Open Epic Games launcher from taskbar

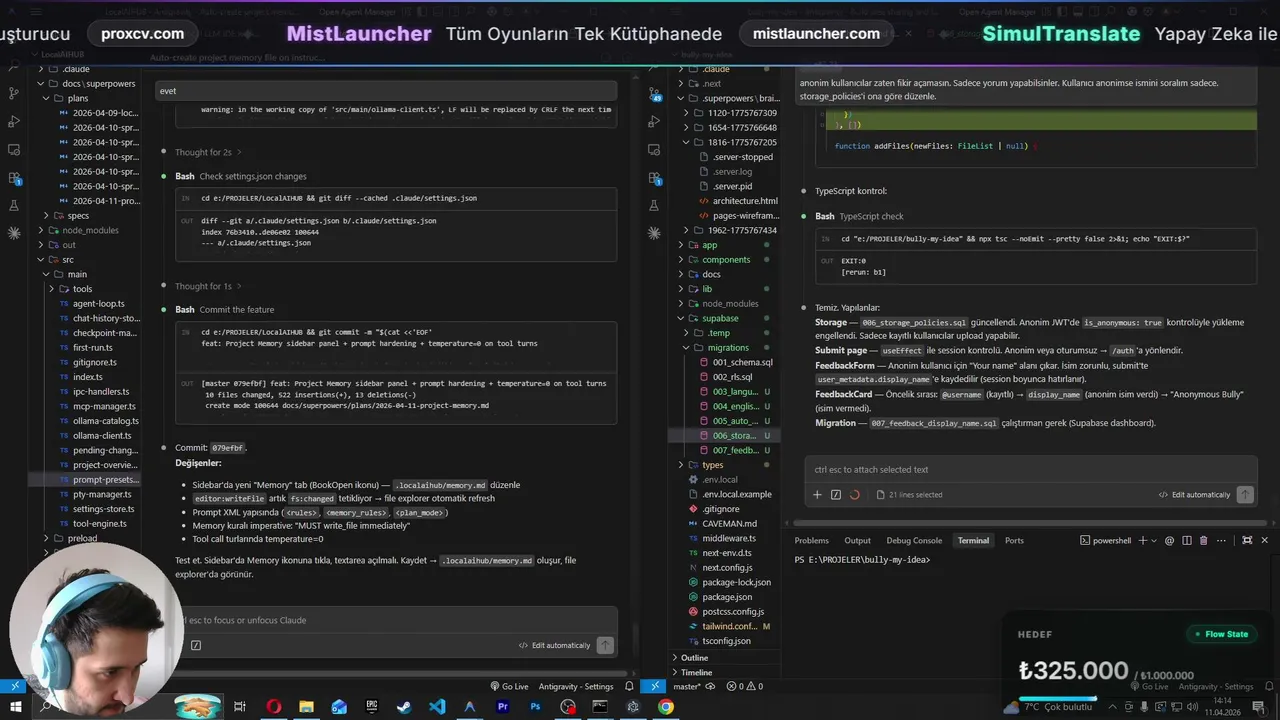point(371,707)
